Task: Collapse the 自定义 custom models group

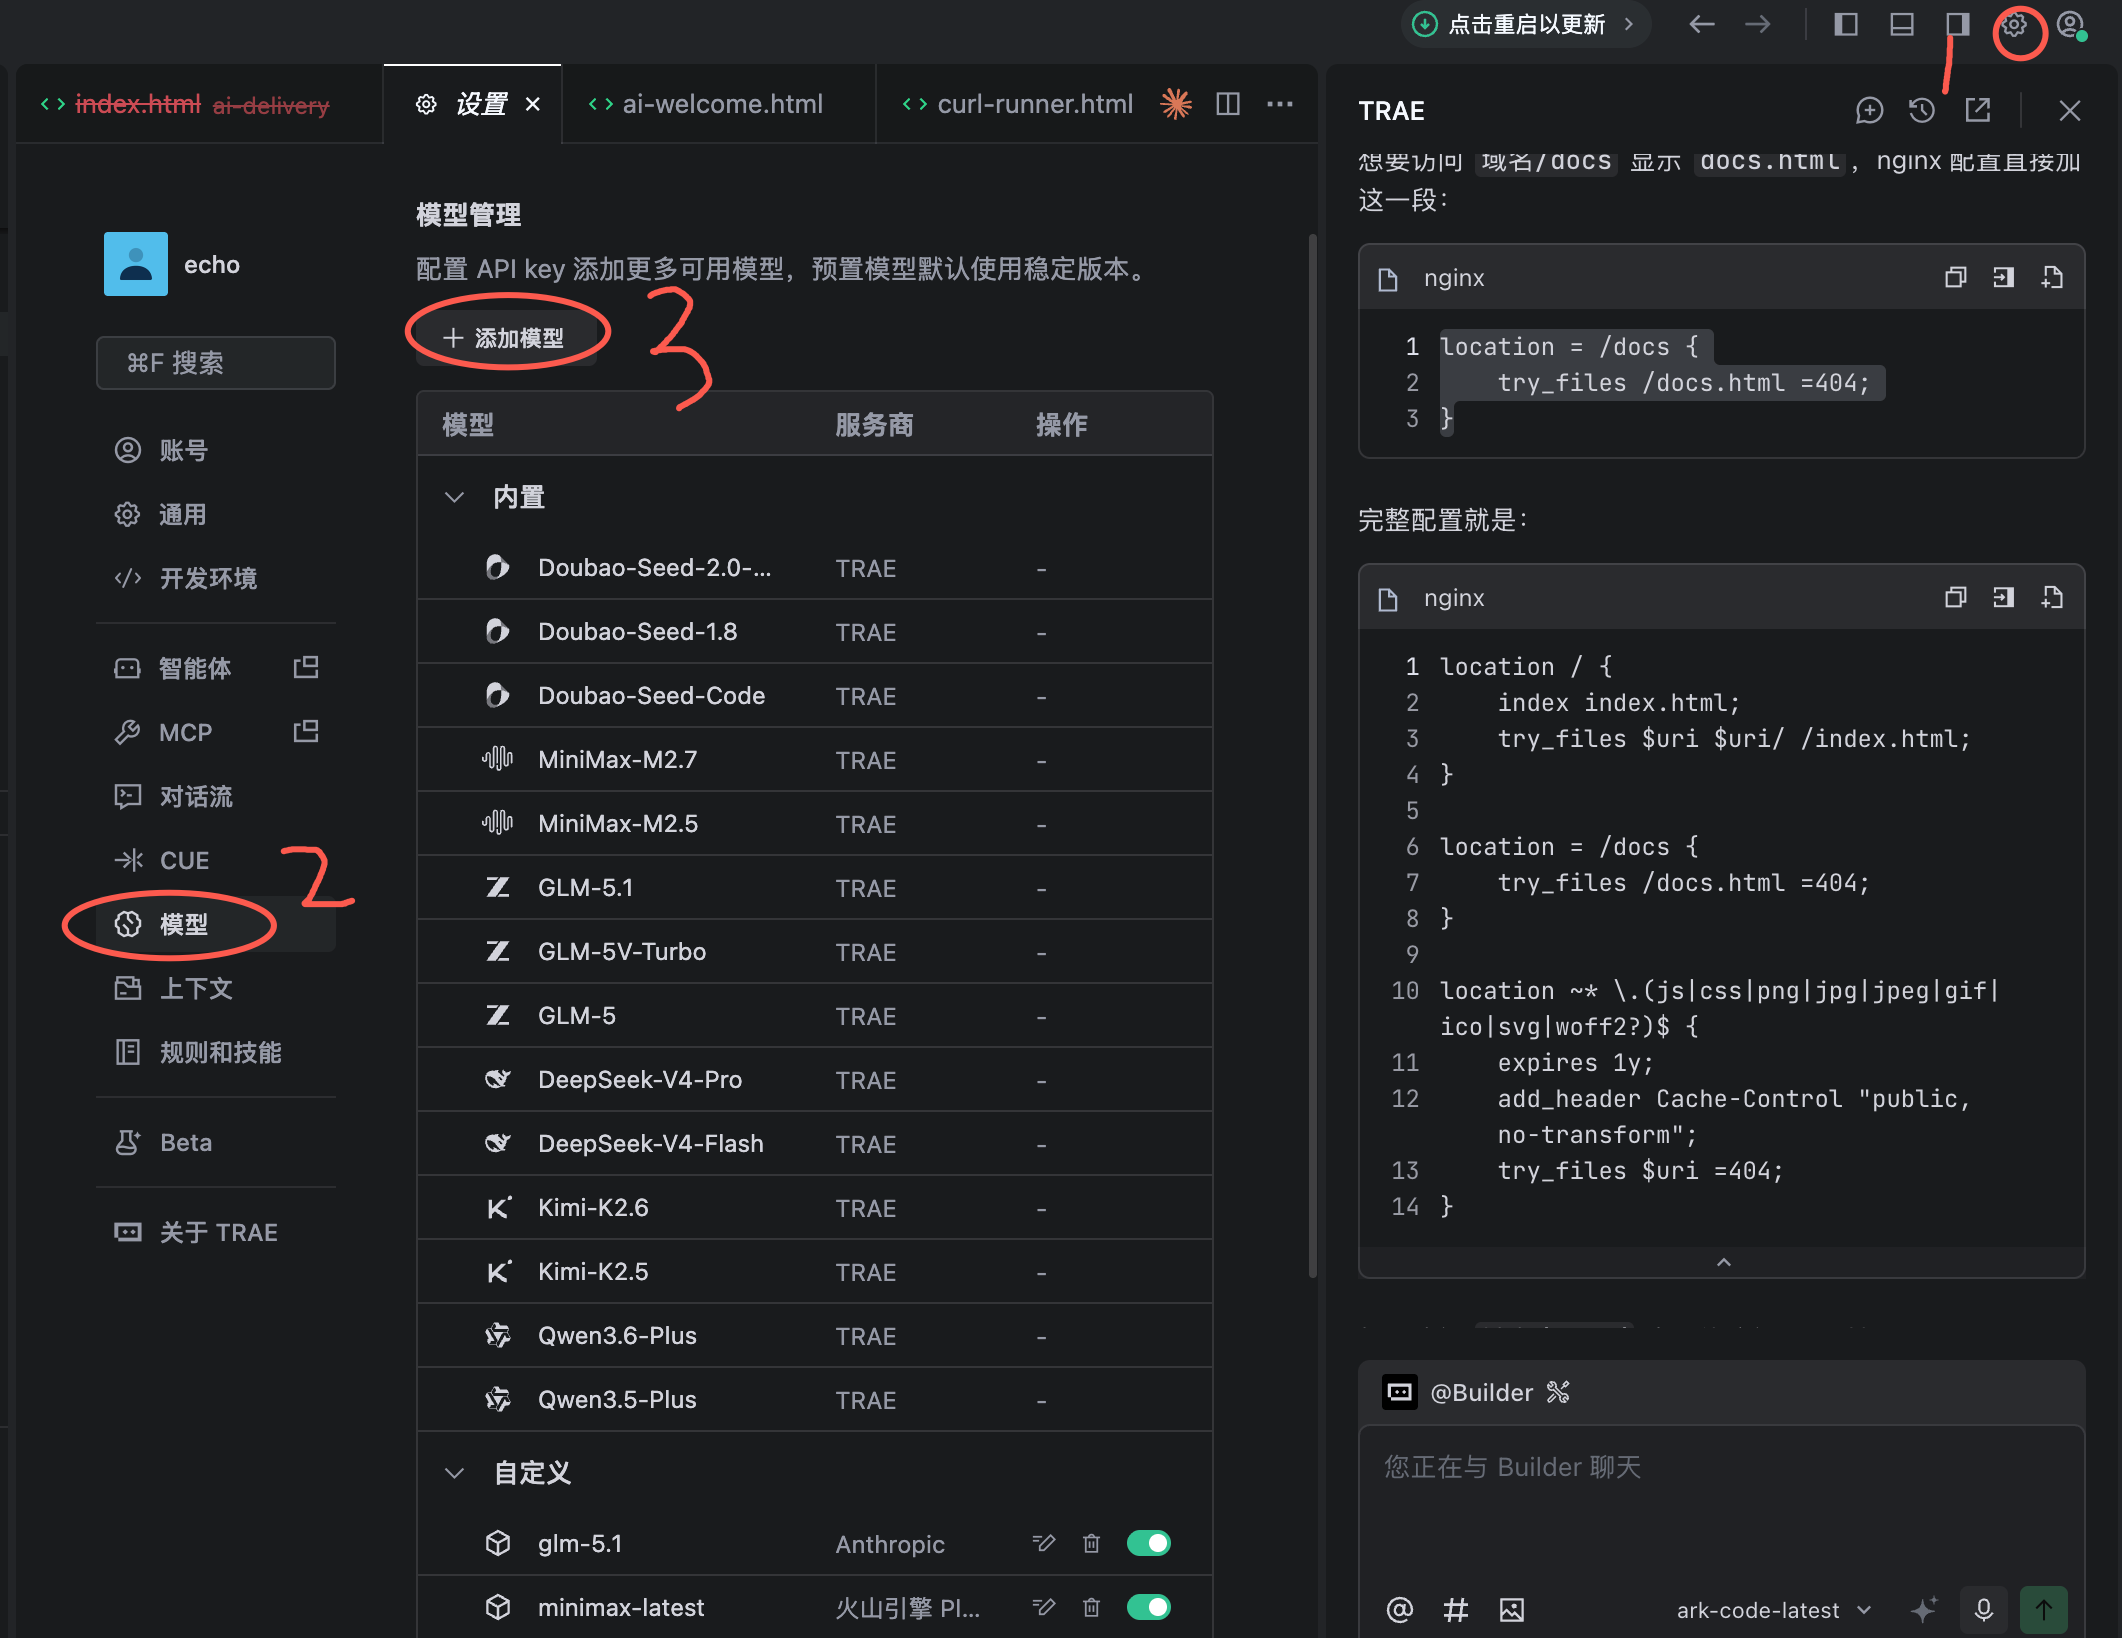Action: [x=454, y=1473]
